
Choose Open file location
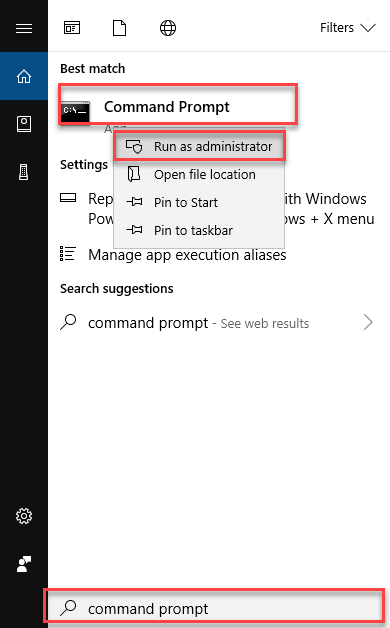pyautogui.click(x=199, y=175)
